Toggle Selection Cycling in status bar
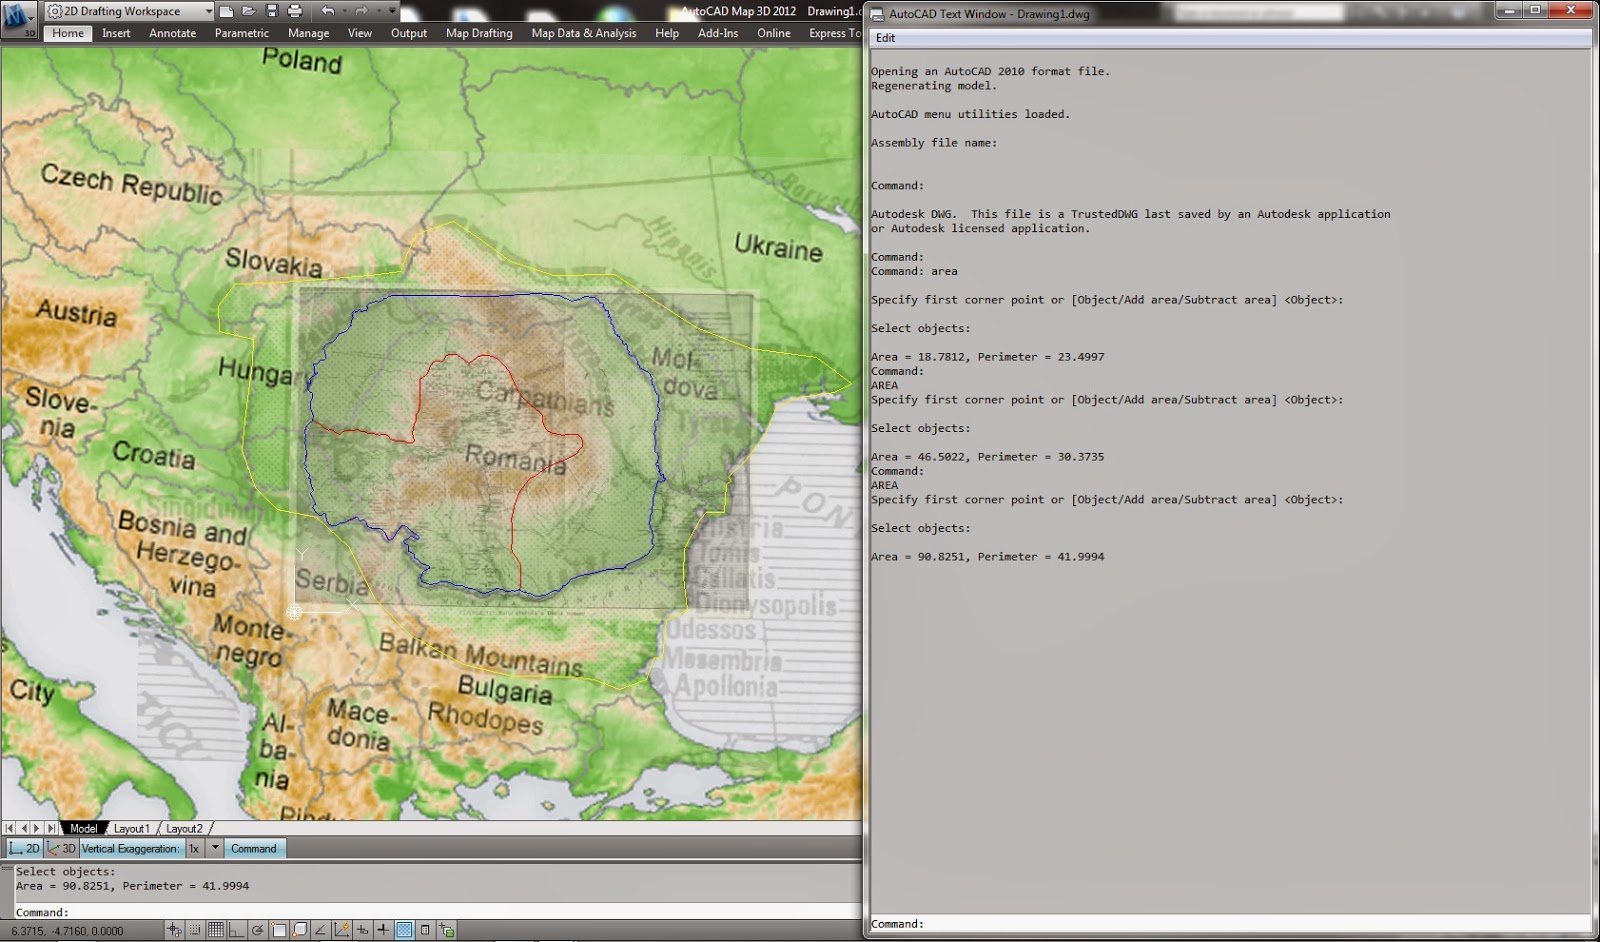1600x942 pixels. 446,930
